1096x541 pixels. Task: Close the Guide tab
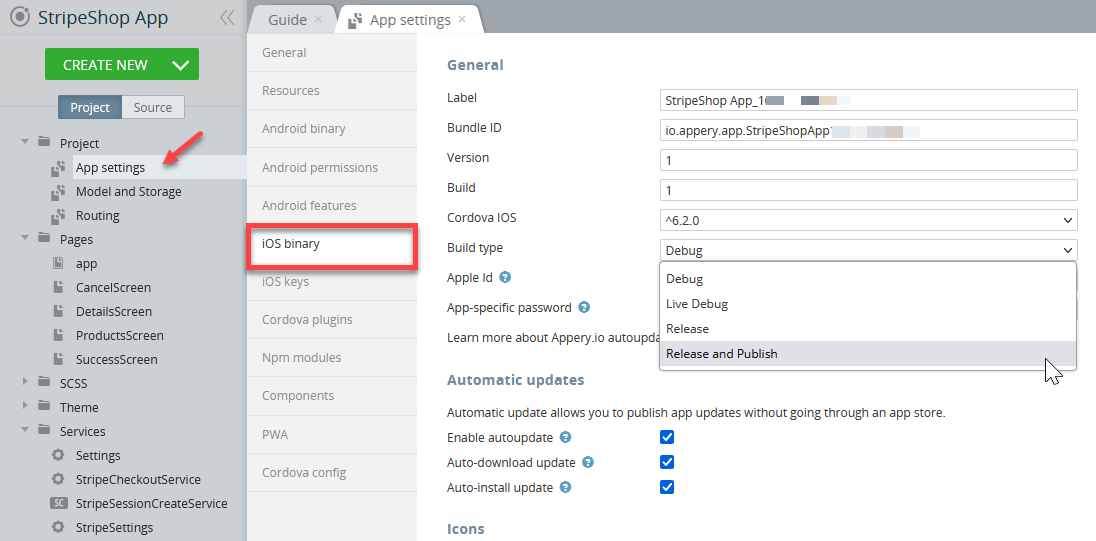[318, 20]
